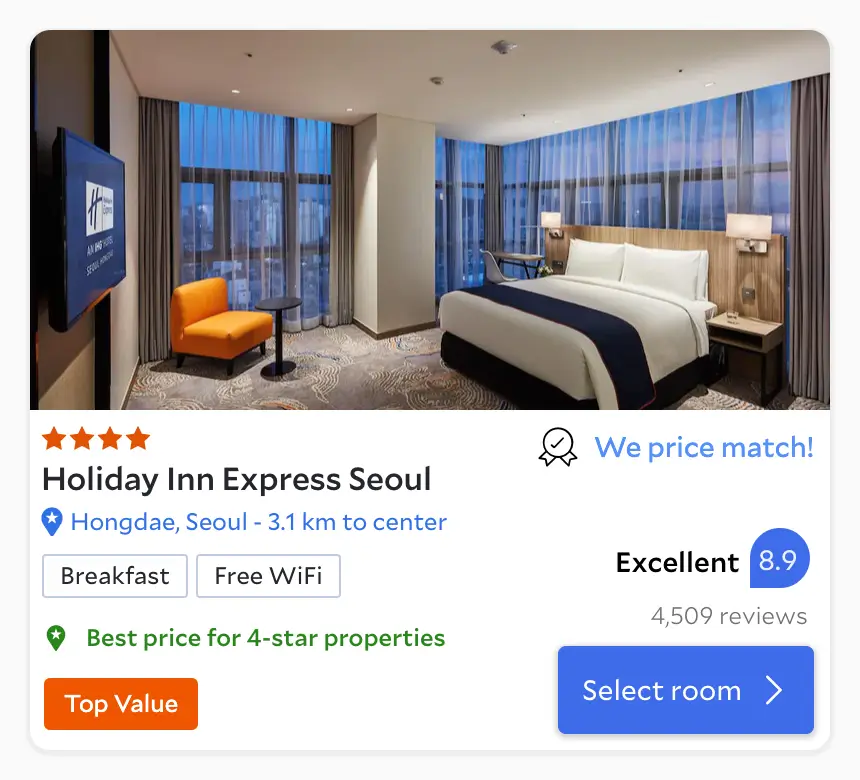Click the blue location pin icon
This screenshot has width=860, height=780.
coord(52,522)
